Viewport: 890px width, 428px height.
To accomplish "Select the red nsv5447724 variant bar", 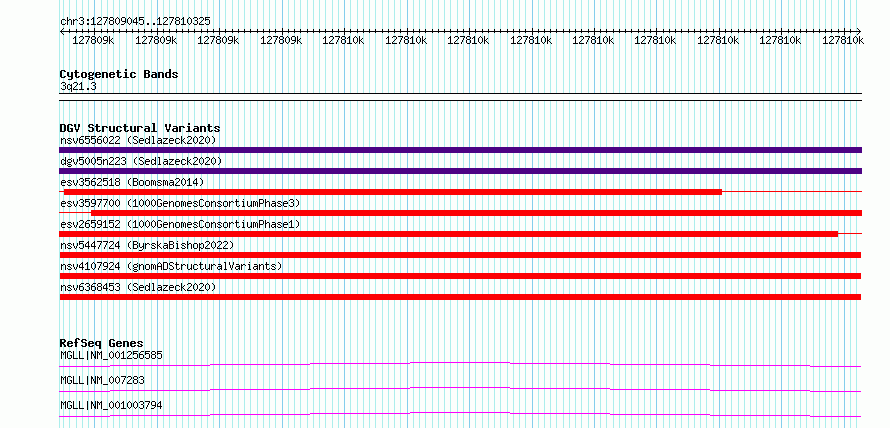I will pos(460,255).
